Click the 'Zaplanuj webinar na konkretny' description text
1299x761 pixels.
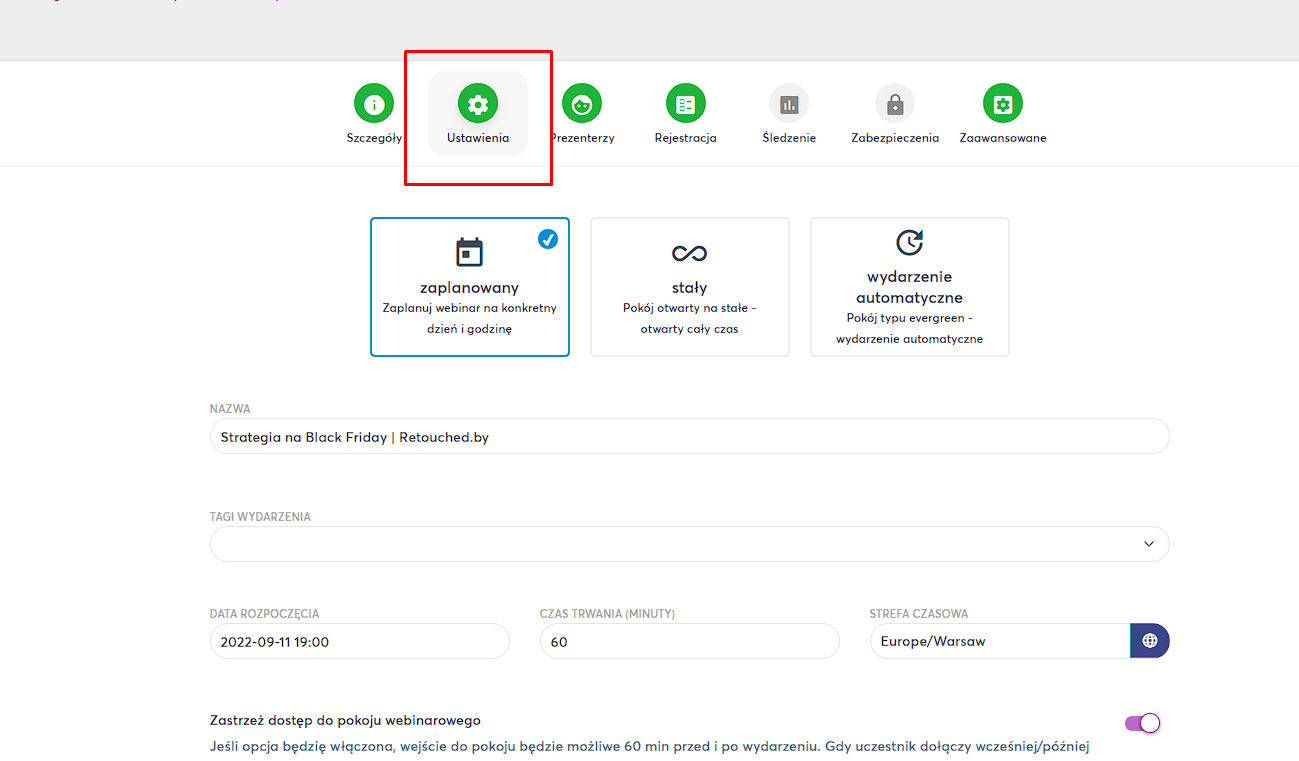point(470,308)
